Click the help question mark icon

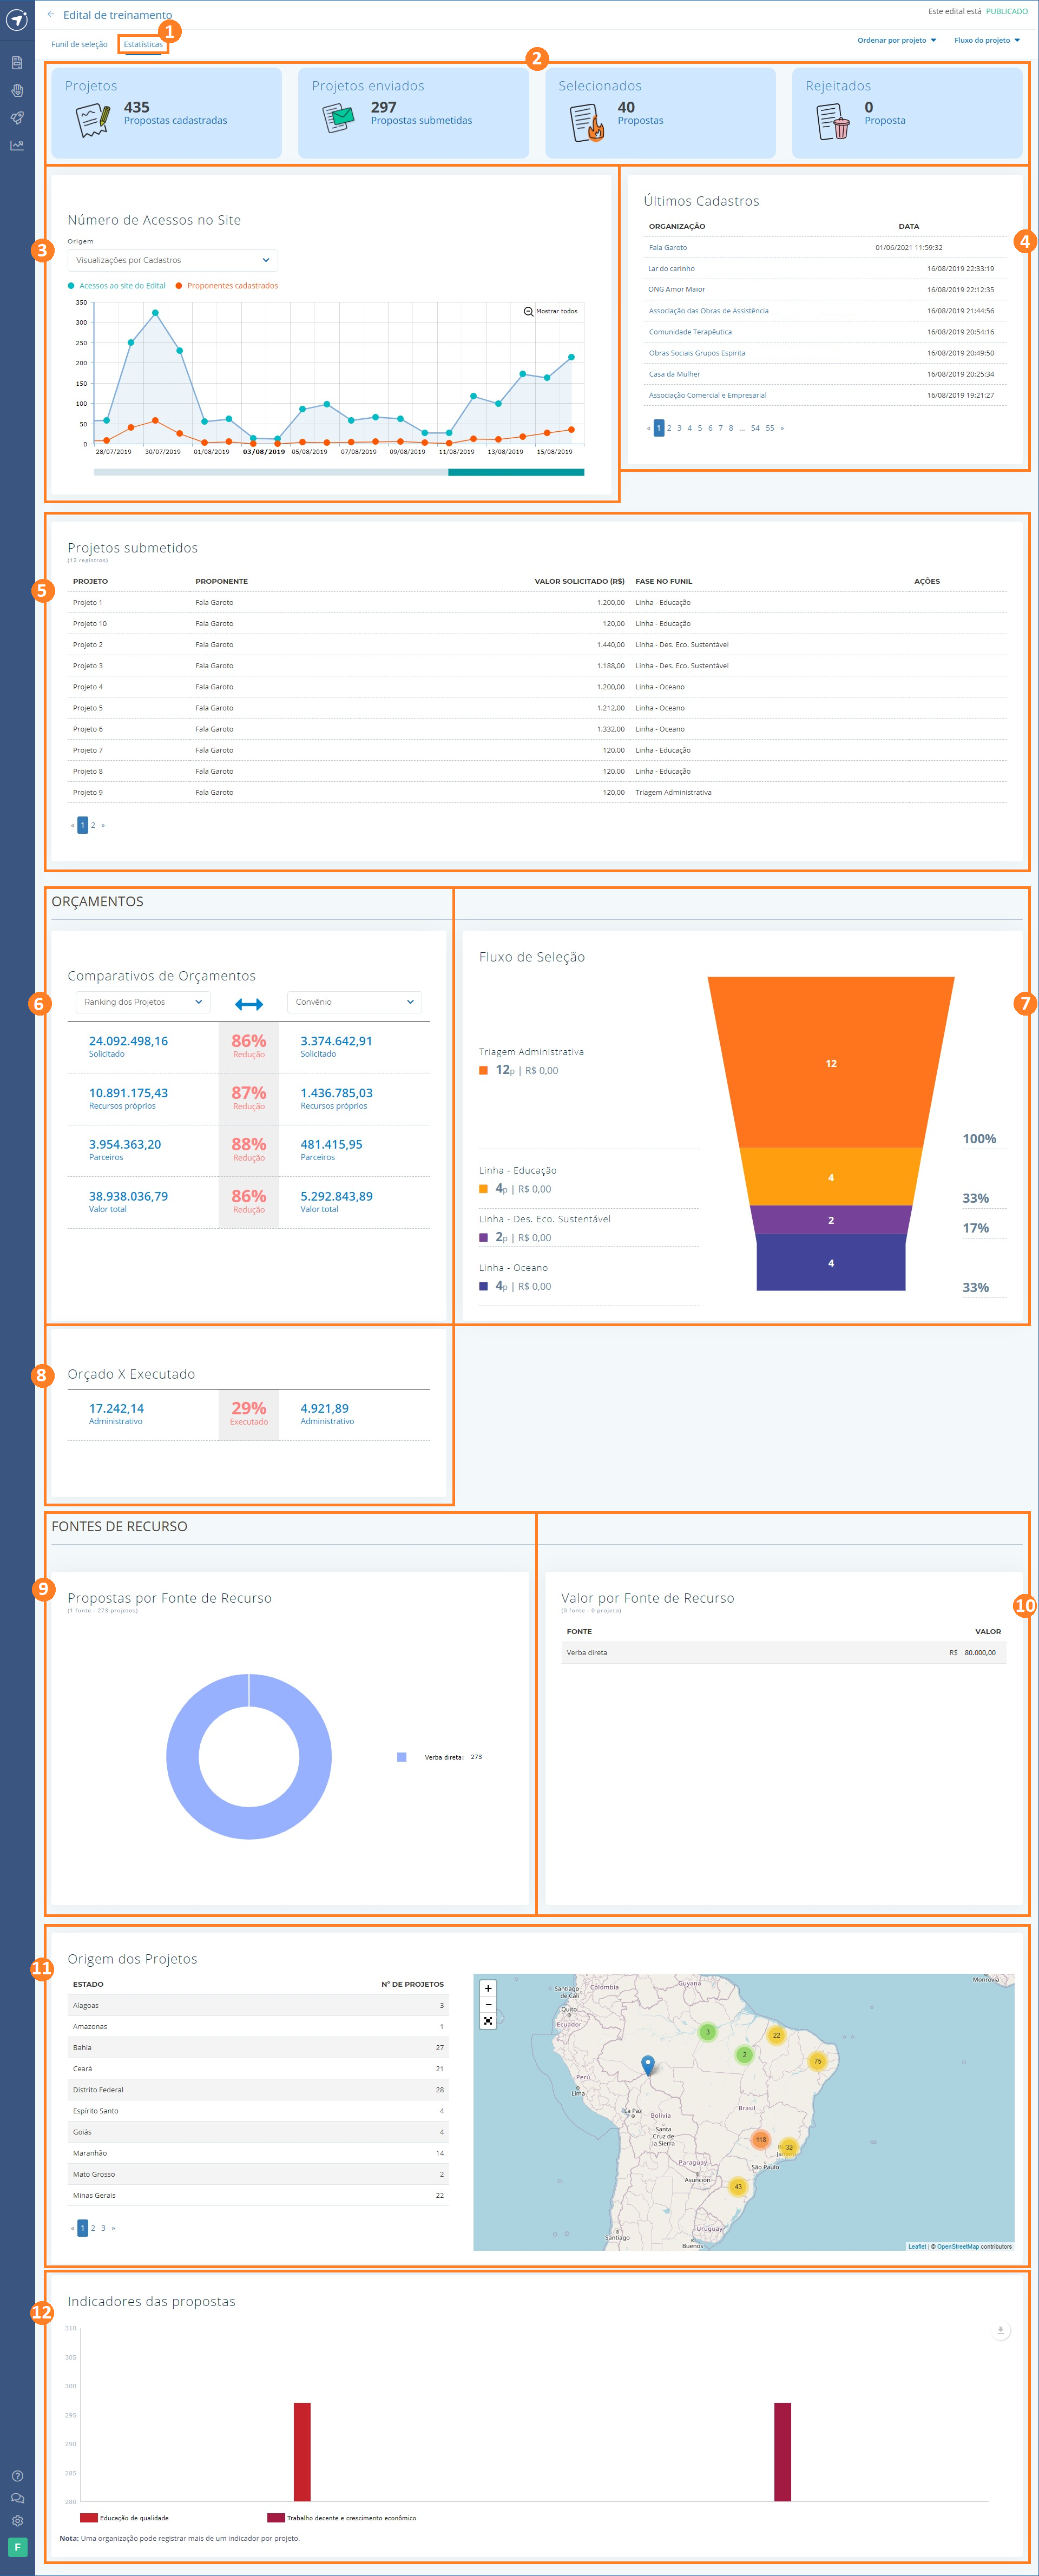coord(17,2476)
